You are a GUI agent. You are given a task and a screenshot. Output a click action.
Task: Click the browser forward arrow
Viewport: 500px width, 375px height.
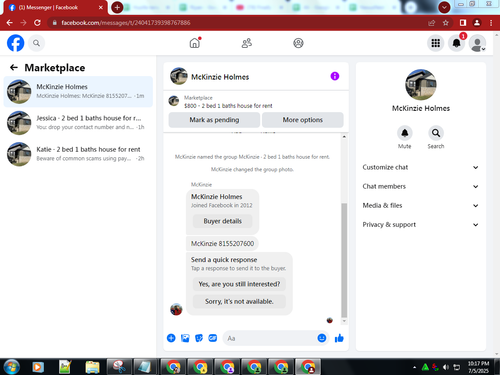click(x=23, y=23)
